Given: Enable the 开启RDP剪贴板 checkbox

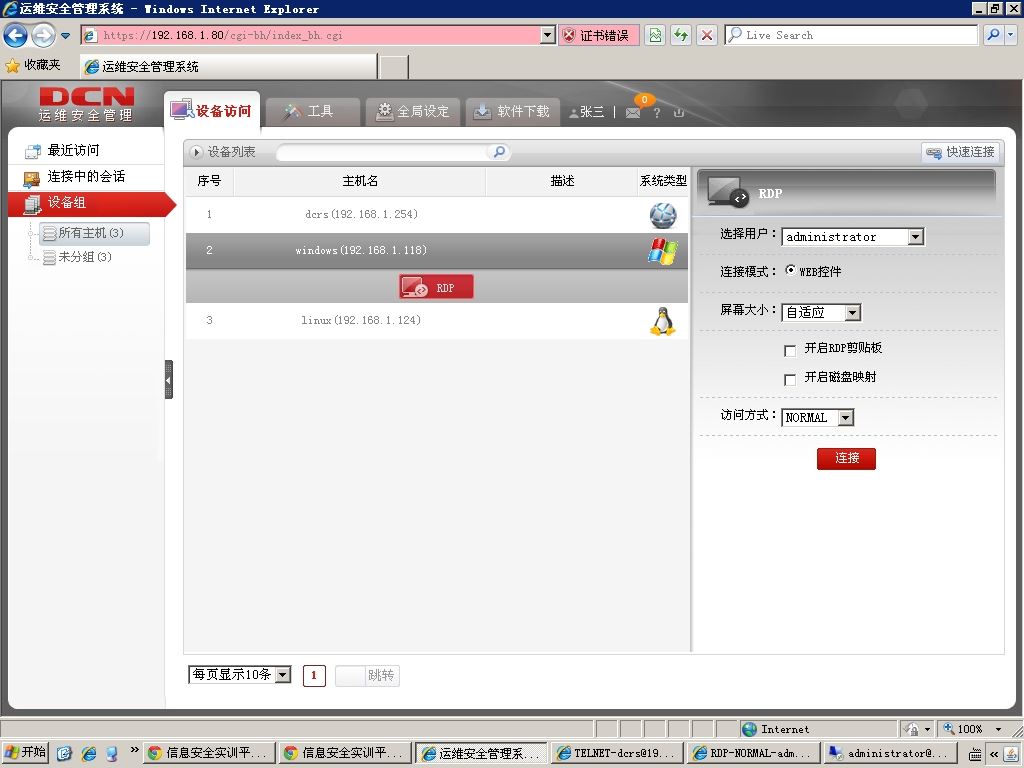Looking at the screenshot, I should coord(790,351).
